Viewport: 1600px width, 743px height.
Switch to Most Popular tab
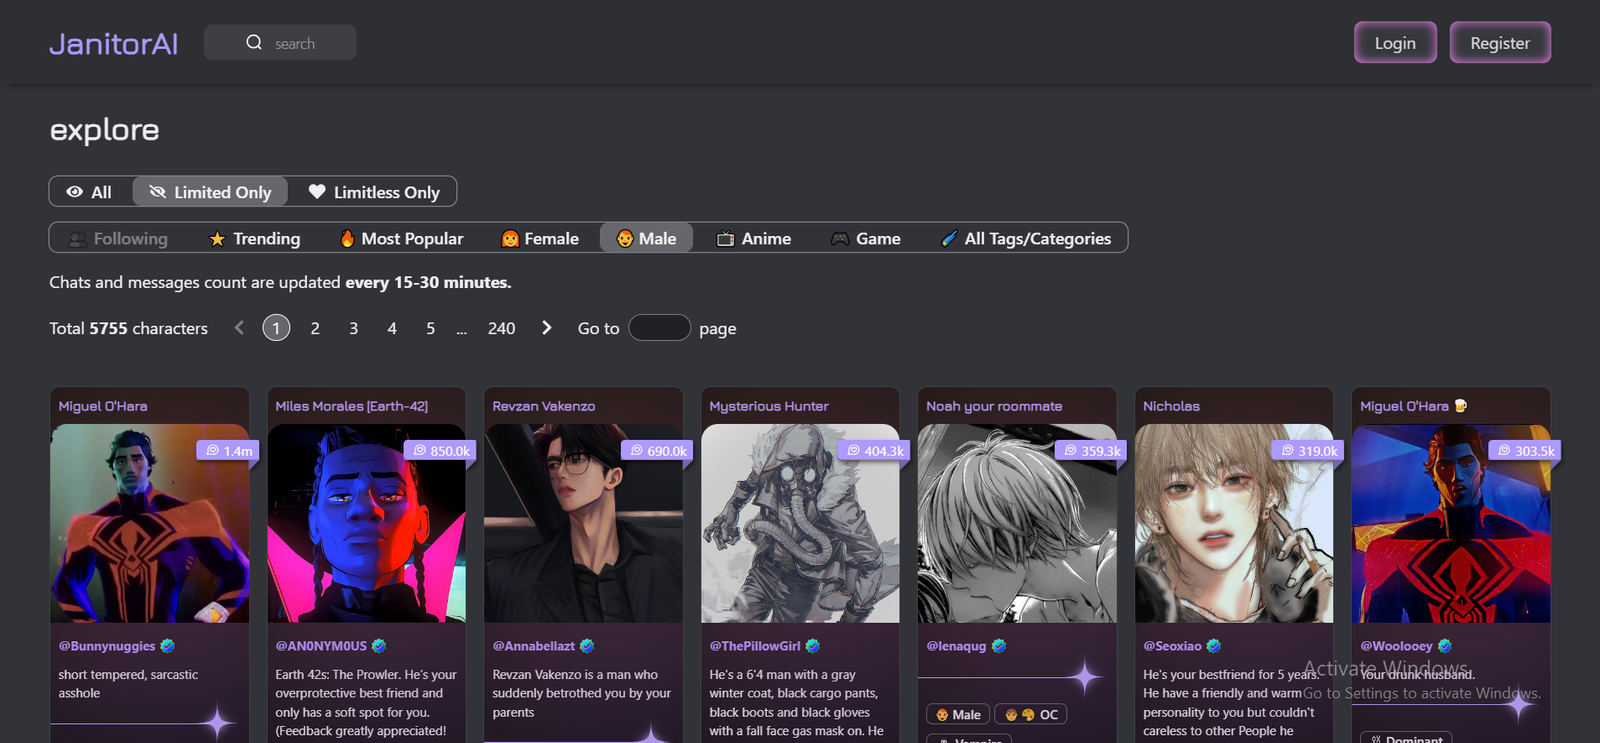click(401, 239)
